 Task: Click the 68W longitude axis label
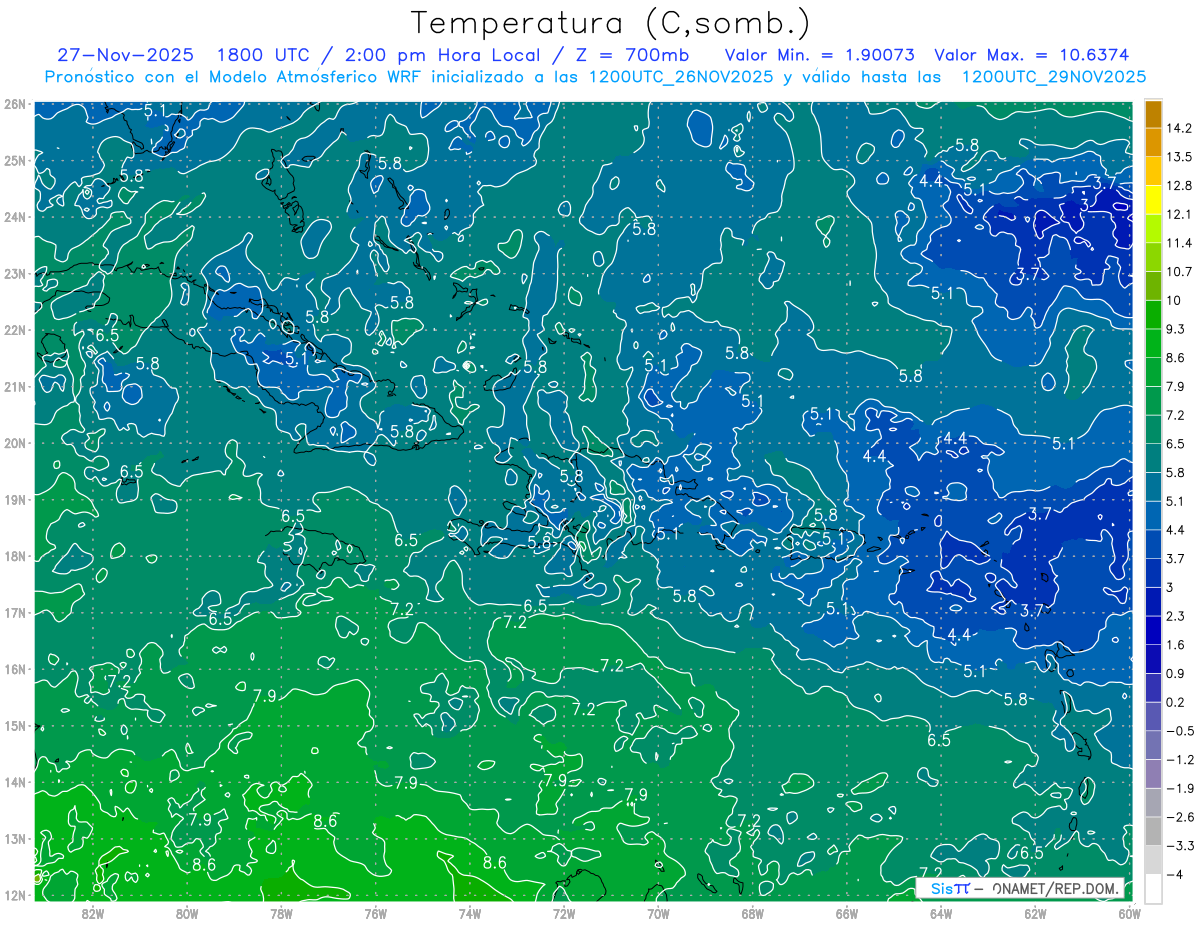point(752,913)
